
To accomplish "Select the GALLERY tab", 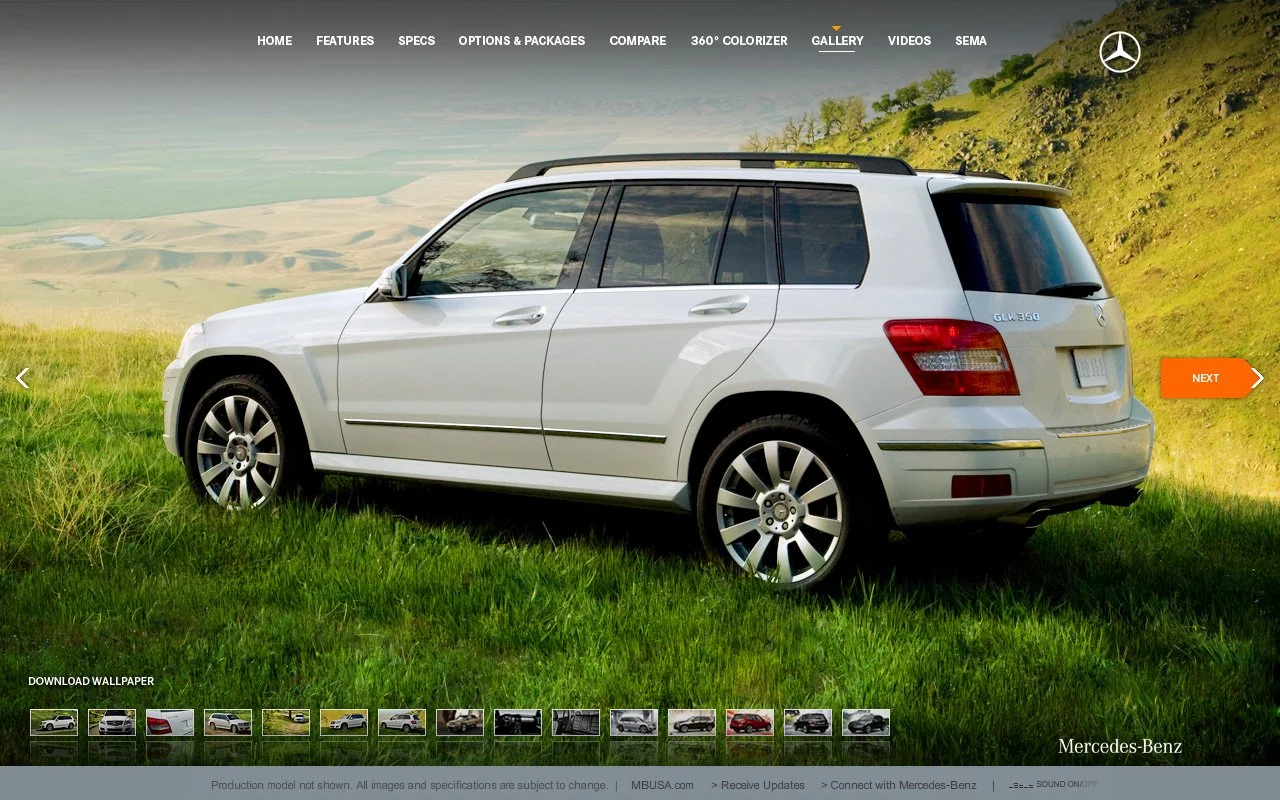I will click(837, 41).
